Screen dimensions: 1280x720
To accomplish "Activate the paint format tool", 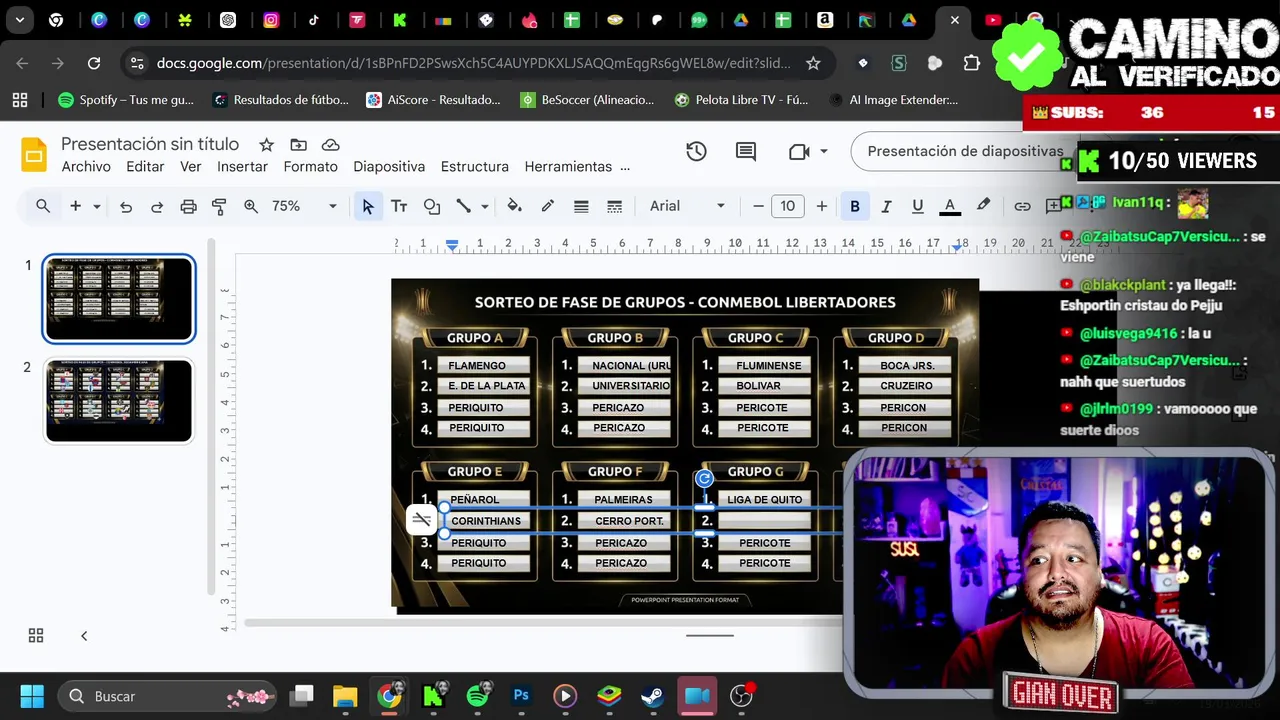I will (x=219, y=207).
